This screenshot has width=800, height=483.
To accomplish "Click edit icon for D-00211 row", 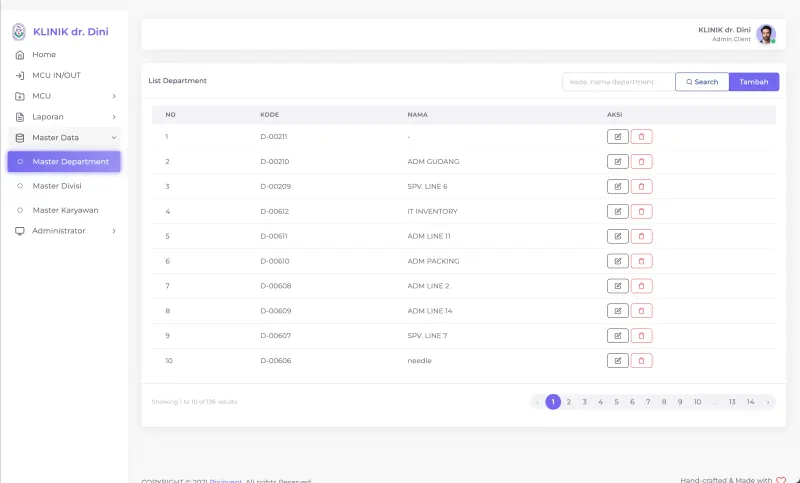I will tap(617, 137).
